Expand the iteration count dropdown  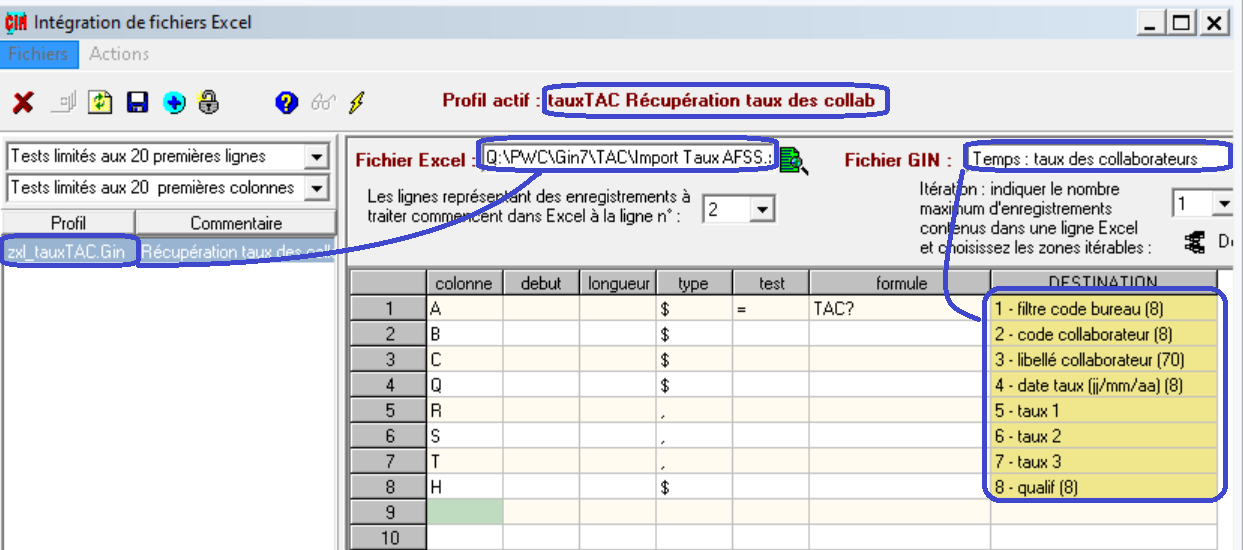[1223, 204]
